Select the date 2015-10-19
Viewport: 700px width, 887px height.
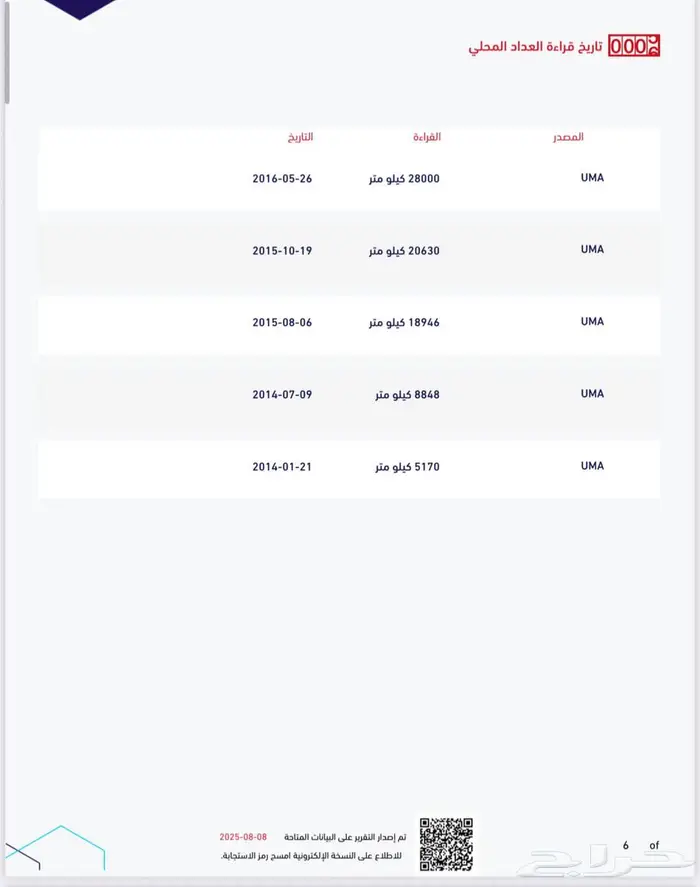(282, 250)
